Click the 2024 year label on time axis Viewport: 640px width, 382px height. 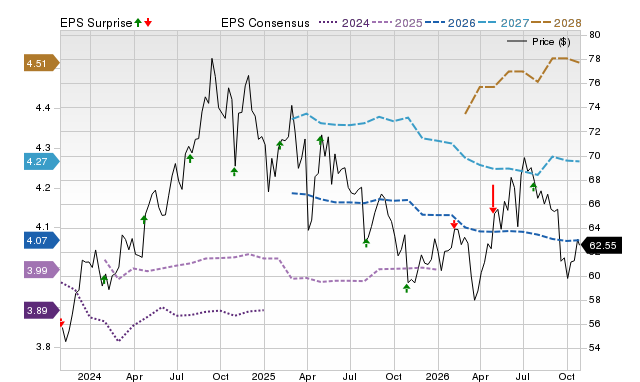[x=89, y=376]
